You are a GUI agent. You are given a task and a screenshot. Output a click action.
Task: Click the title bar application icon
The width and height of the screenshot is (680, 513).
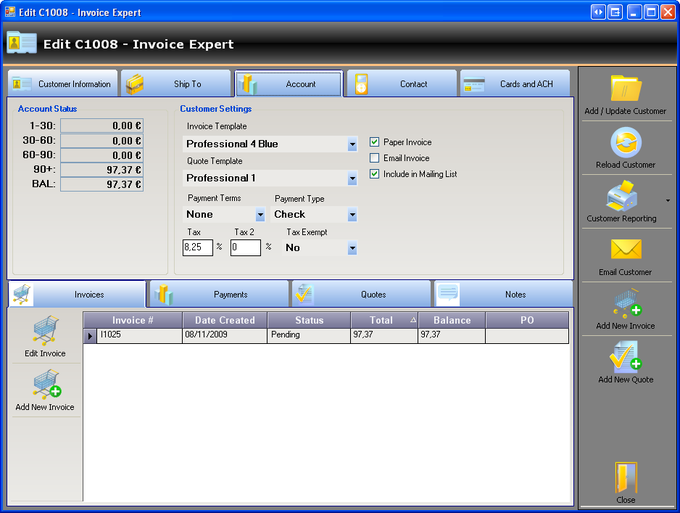coord(10,12)
